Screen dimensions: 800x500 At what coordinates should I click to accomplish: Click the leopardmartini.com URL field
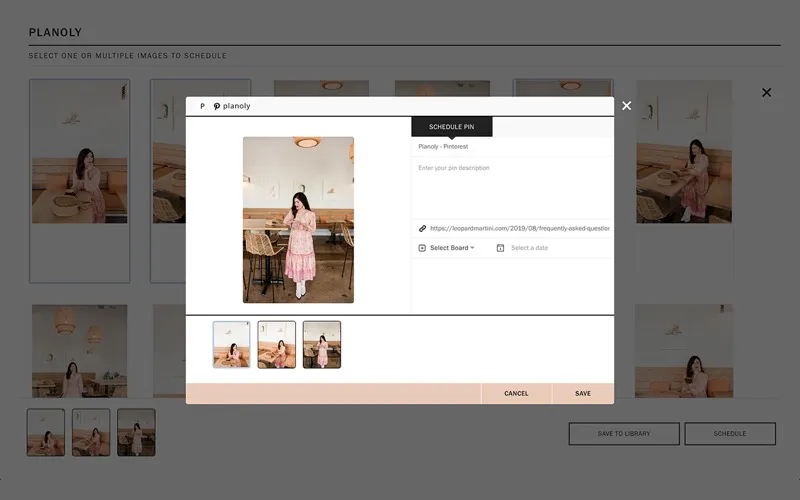point(519,229)
